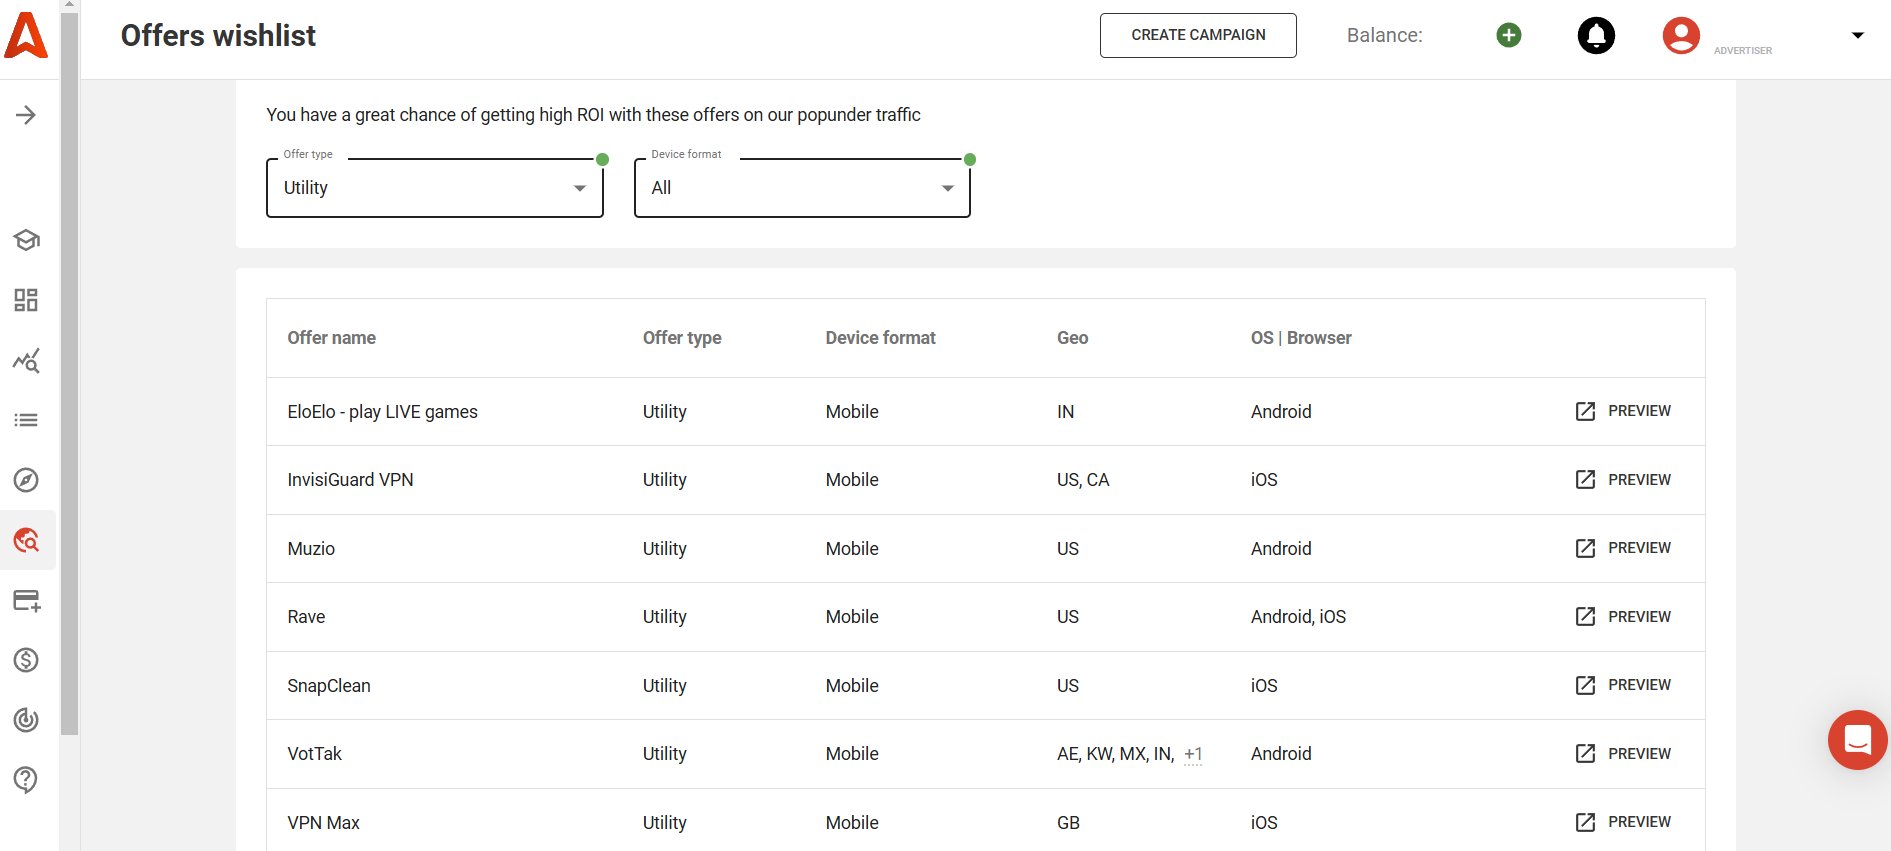This screenshot has width=1891, height=851.
Task: Open the dashboard grid icon
Action: point(26,300)
